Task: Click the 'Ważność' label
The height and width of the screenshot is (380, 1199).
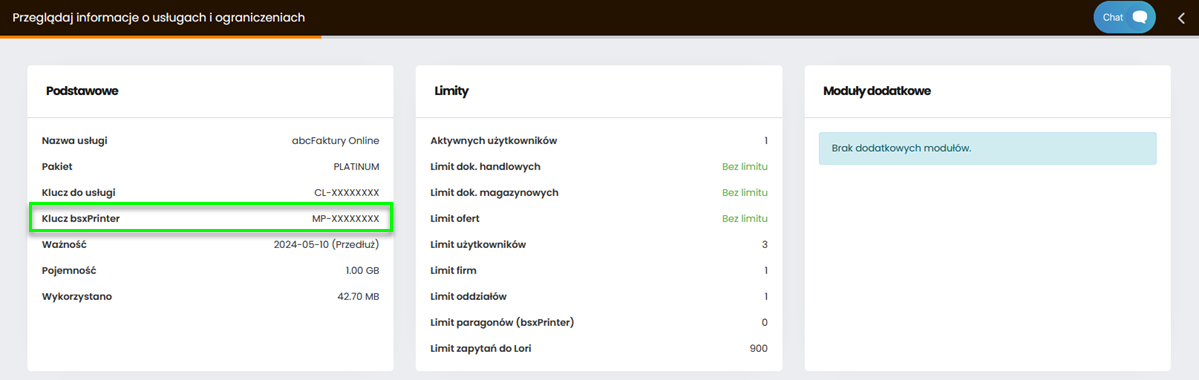Action: click(63, 245)
